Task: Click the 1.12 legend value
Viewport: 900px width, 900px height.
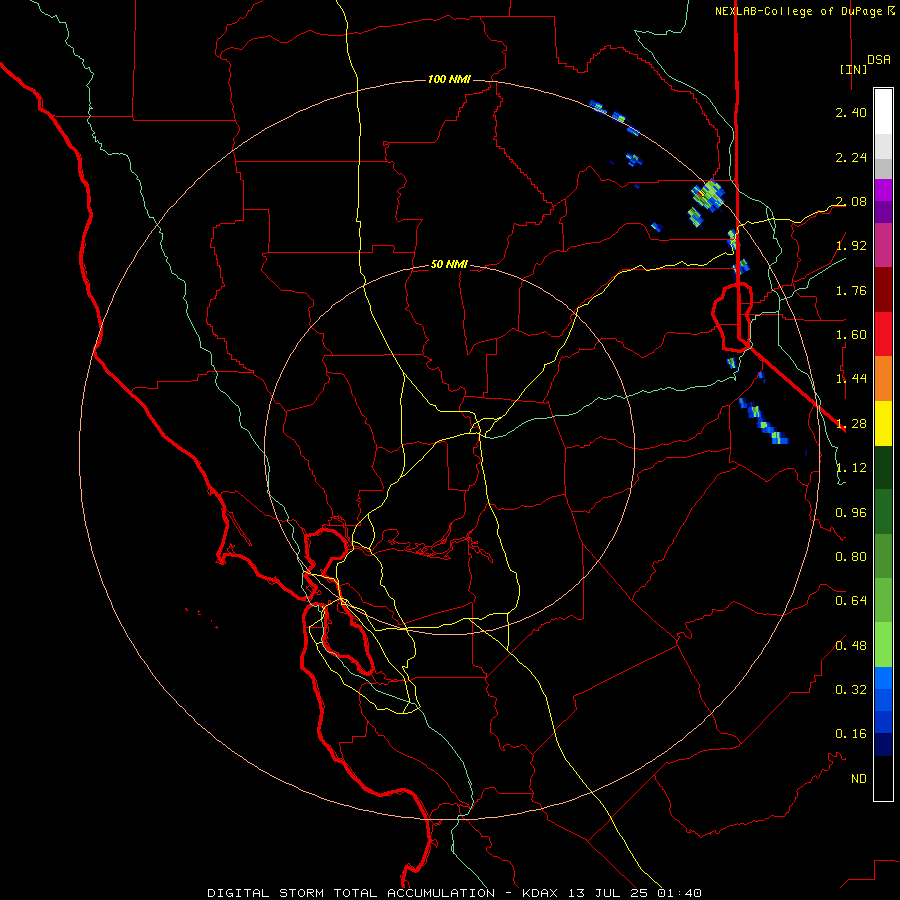Action: click(x=851, y=468)
